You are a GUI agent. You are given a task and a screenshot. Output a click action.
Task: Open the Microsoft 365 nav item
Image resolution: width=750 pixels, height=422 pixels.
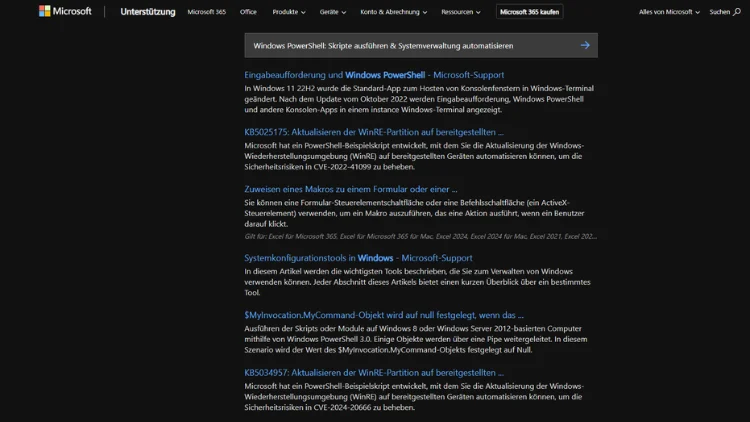(x=207, y=11)
